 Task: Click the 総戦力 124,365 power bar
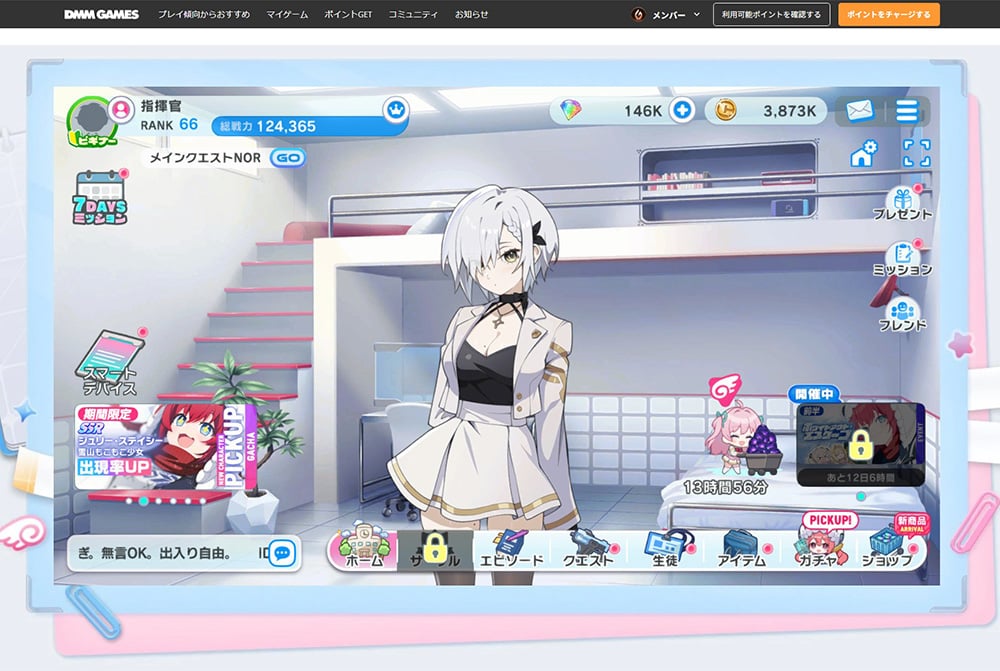(x=309, y=126)
